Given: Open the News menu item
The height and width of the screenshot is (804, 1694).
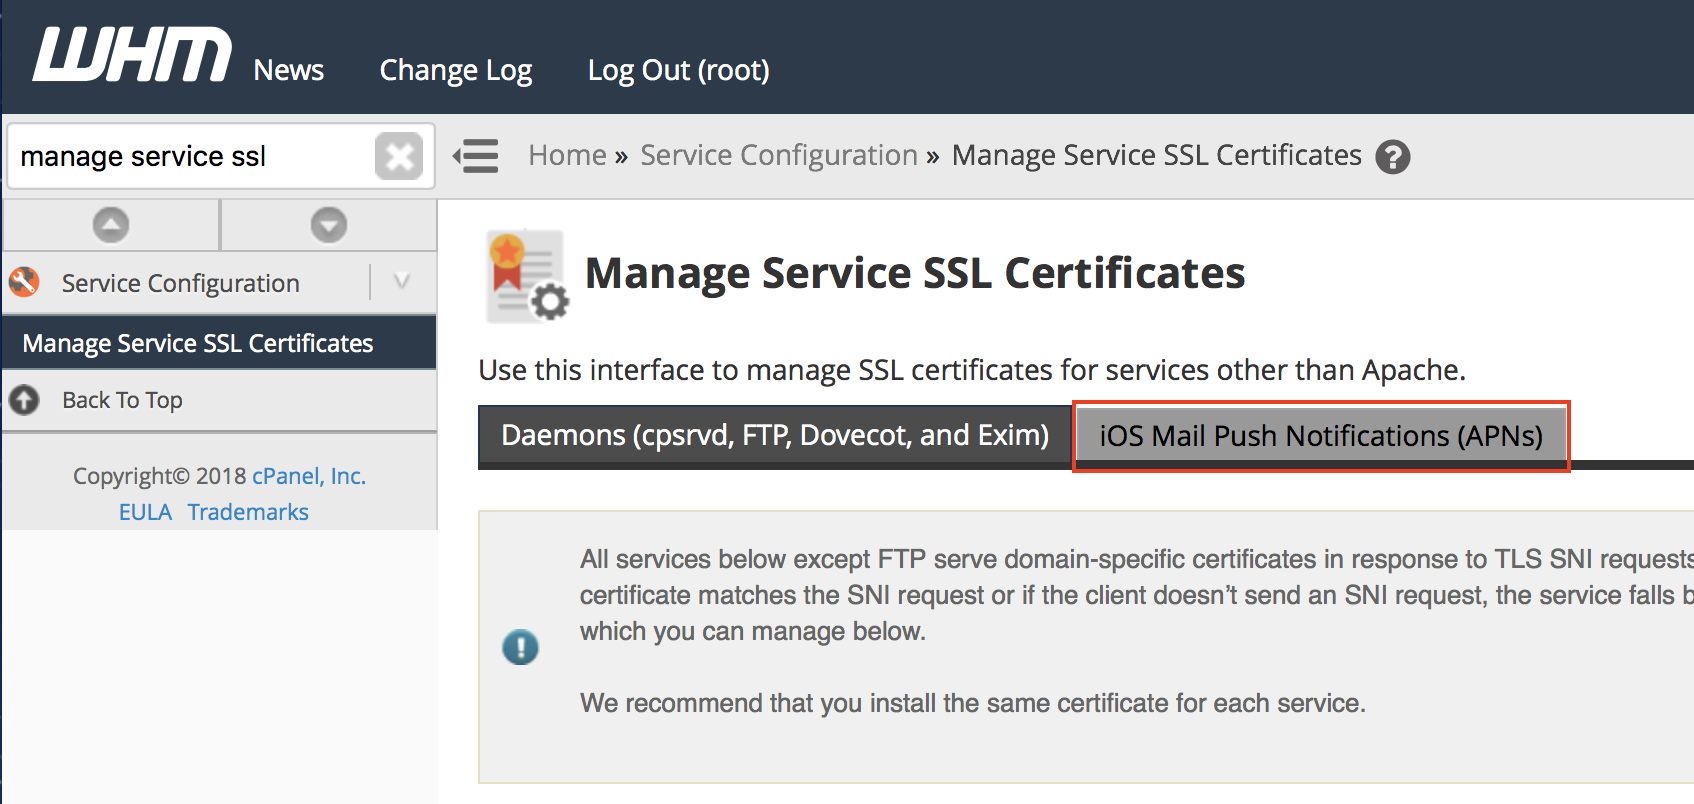Looking at the screenshot, I should tap(288, 70).
